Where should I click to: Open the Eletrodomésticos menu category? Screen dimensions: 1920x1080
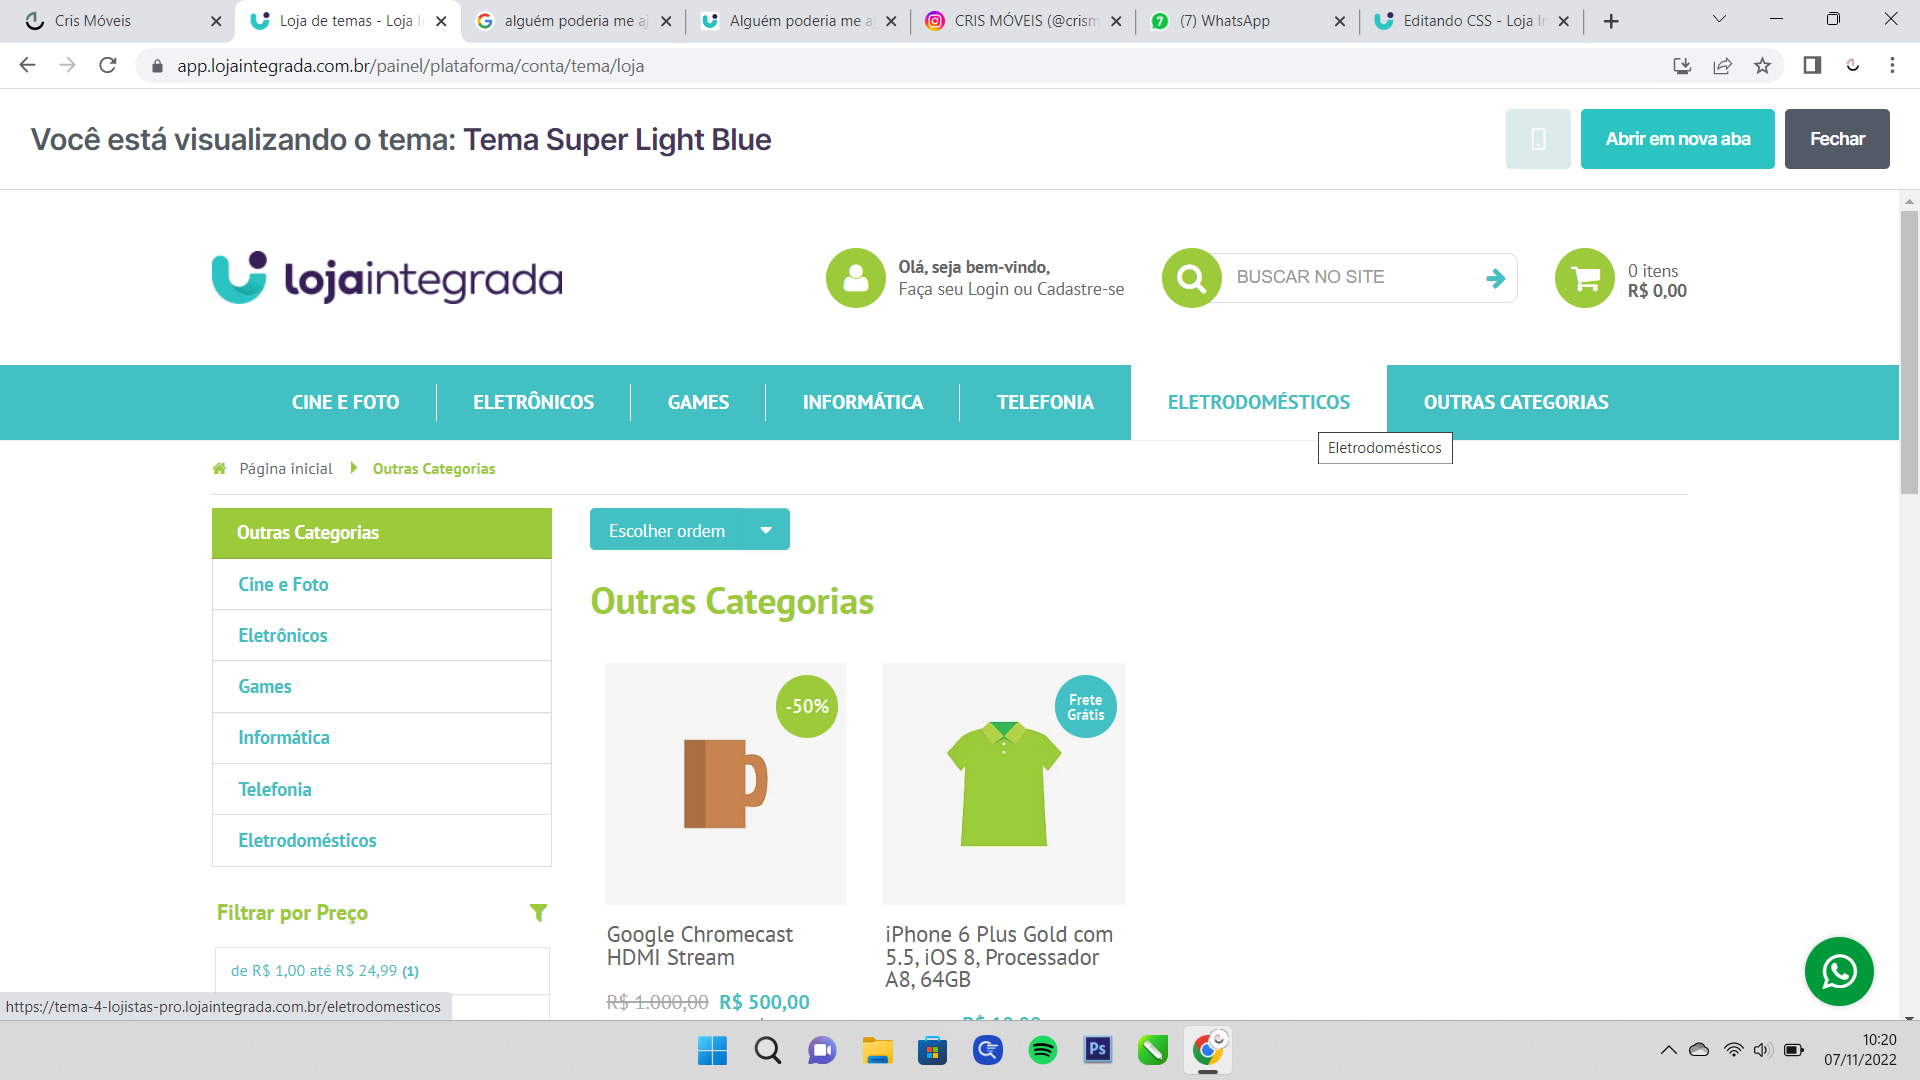pos(1258,402)
